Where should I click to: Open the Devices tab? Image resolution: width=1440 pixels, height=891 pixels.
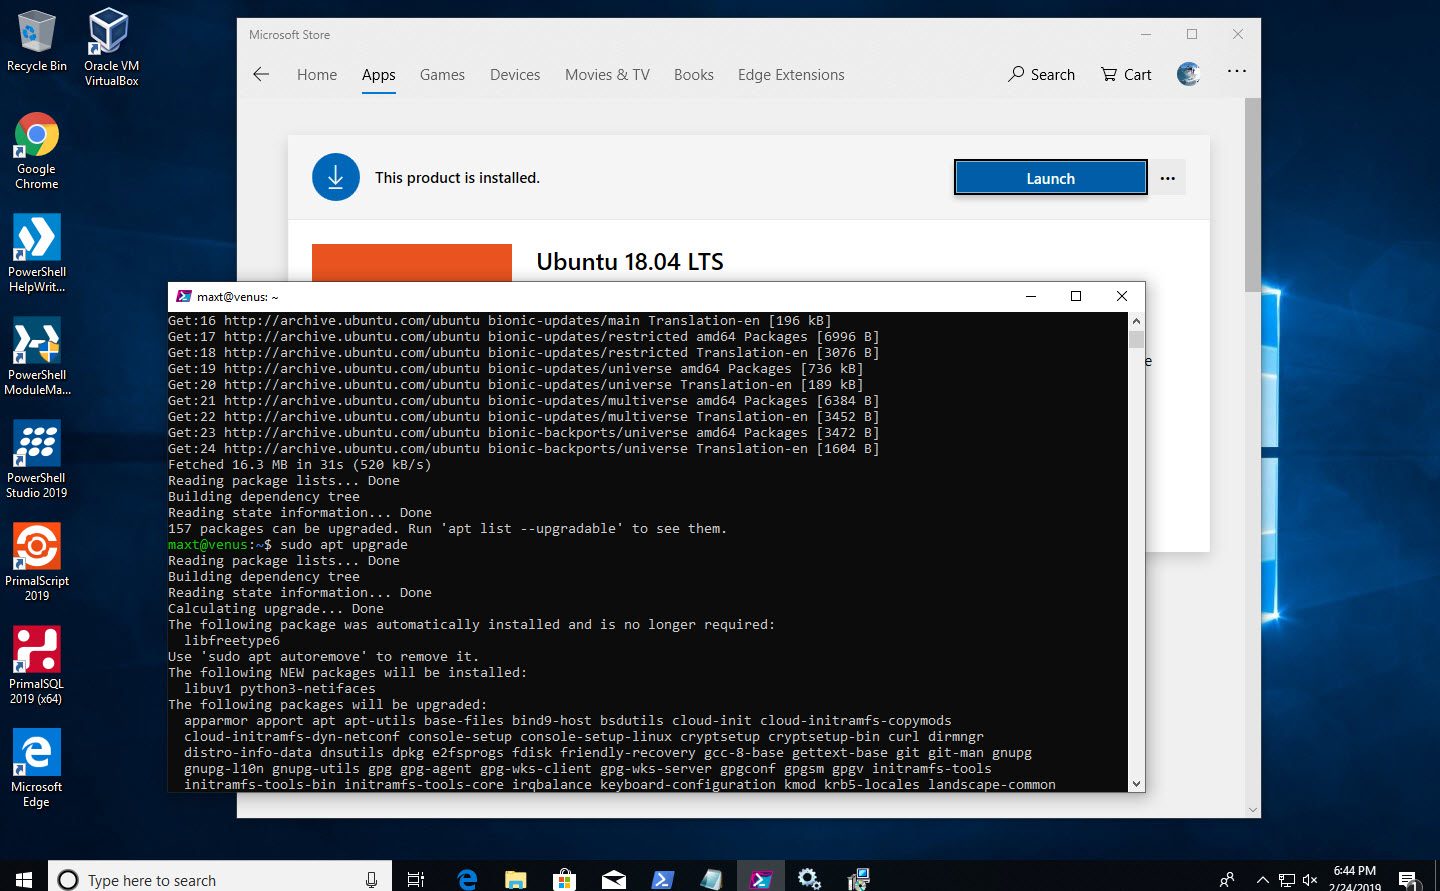515,75
